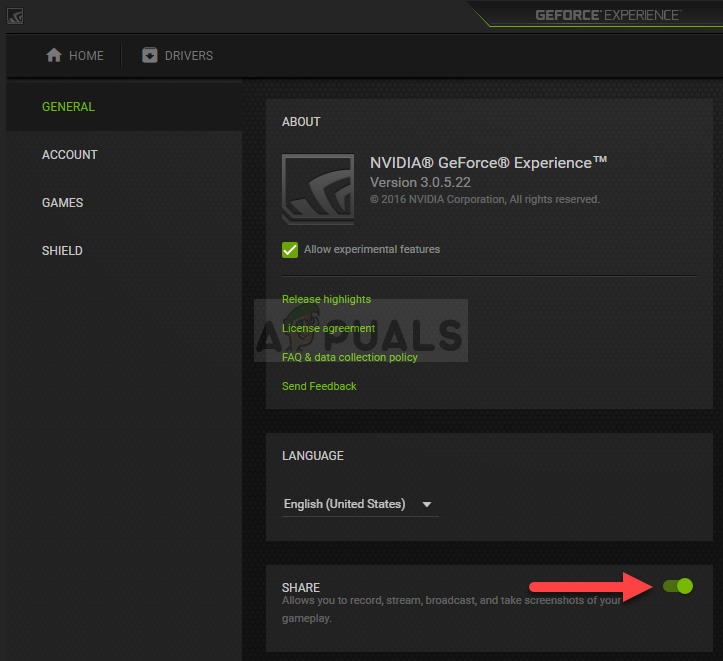Viewport: 723px width, 661px height.
Task: Click the NVIDIA GeForce Experience product name
Action: pos(488,162)
